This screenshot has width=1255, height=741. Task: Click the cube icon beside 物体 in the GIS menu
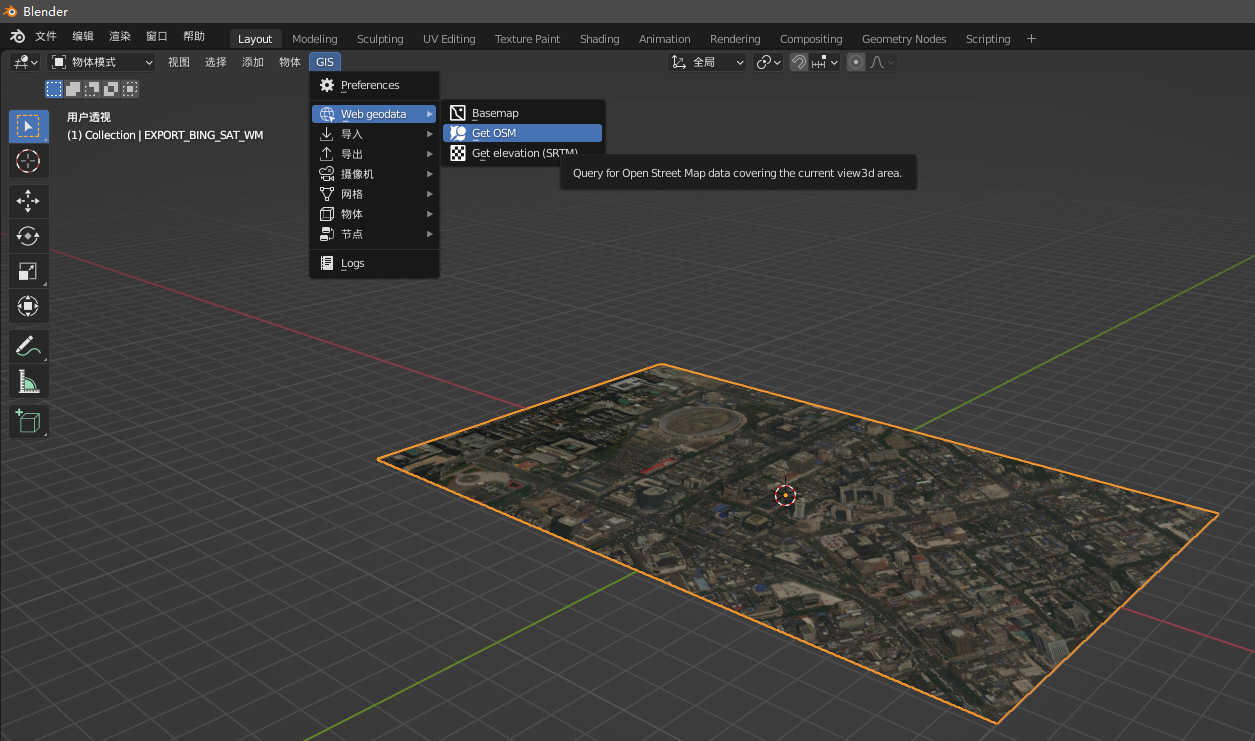327,214
